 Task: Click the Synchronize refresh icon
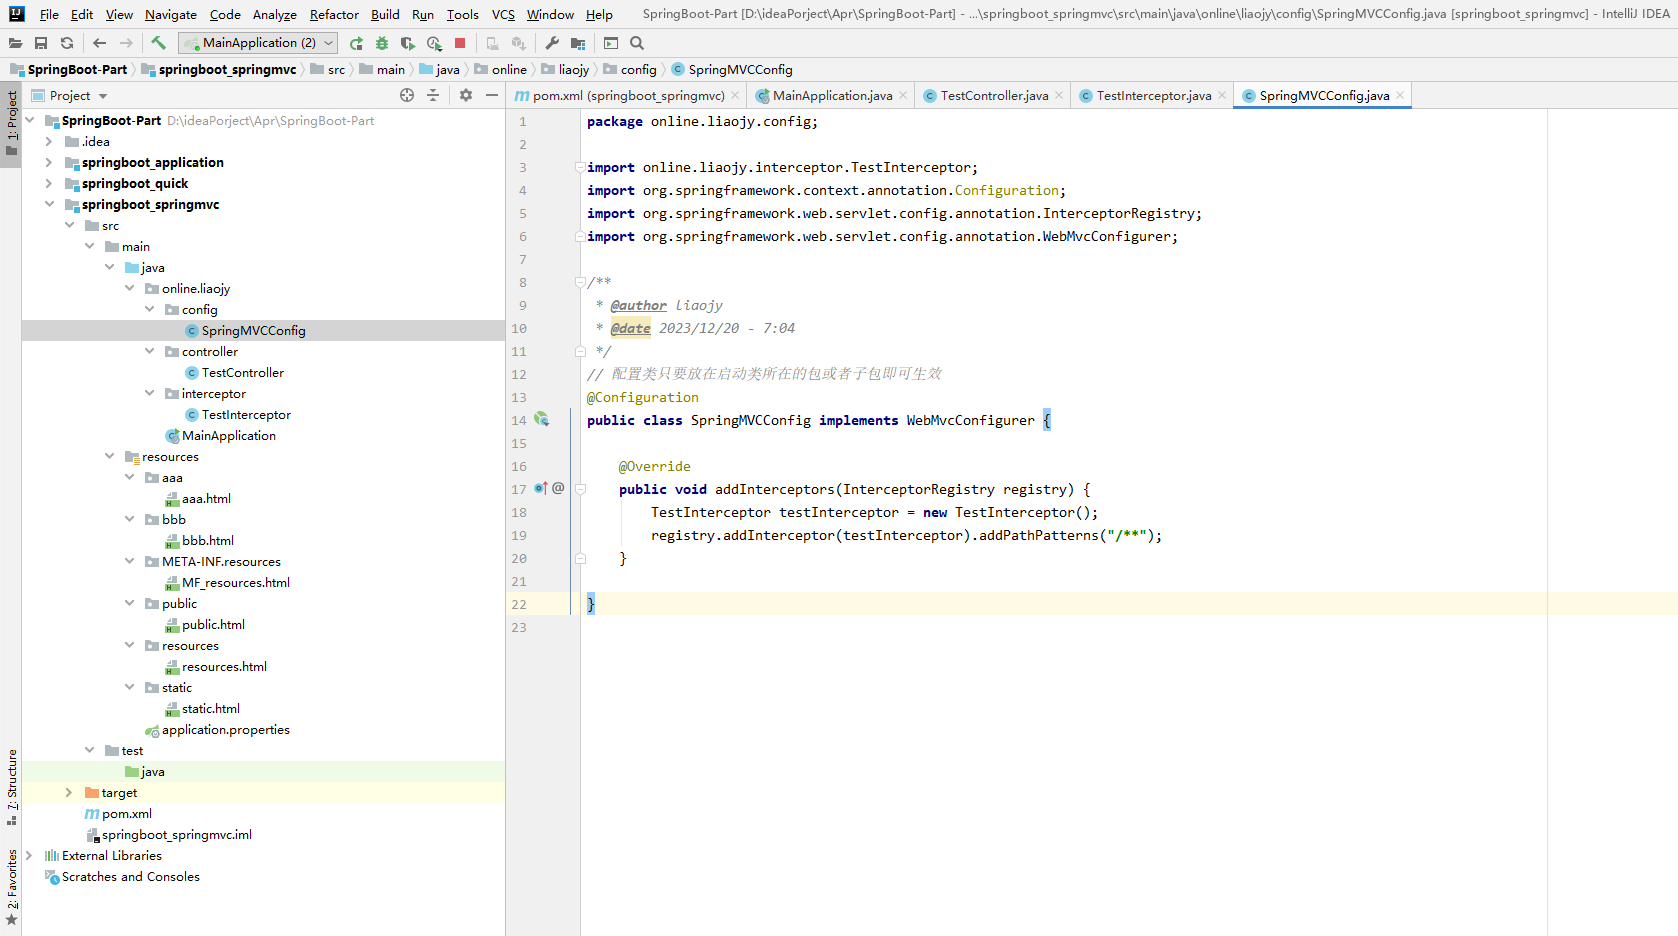coord(67,43)
